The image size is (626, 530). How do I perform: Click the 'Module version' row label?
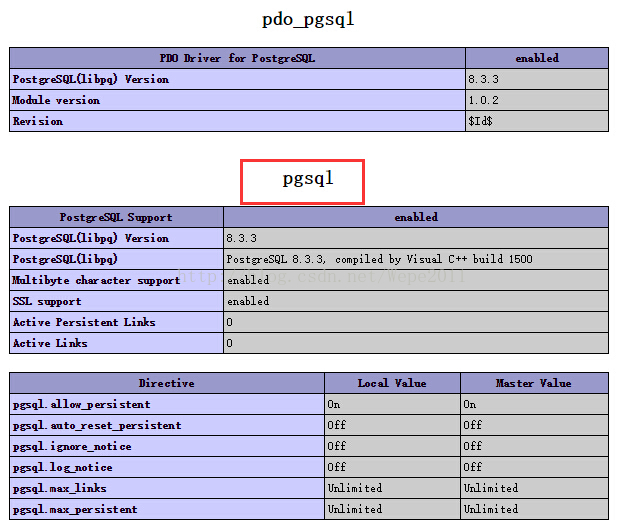pyautogui.click(x=56, y=100)
